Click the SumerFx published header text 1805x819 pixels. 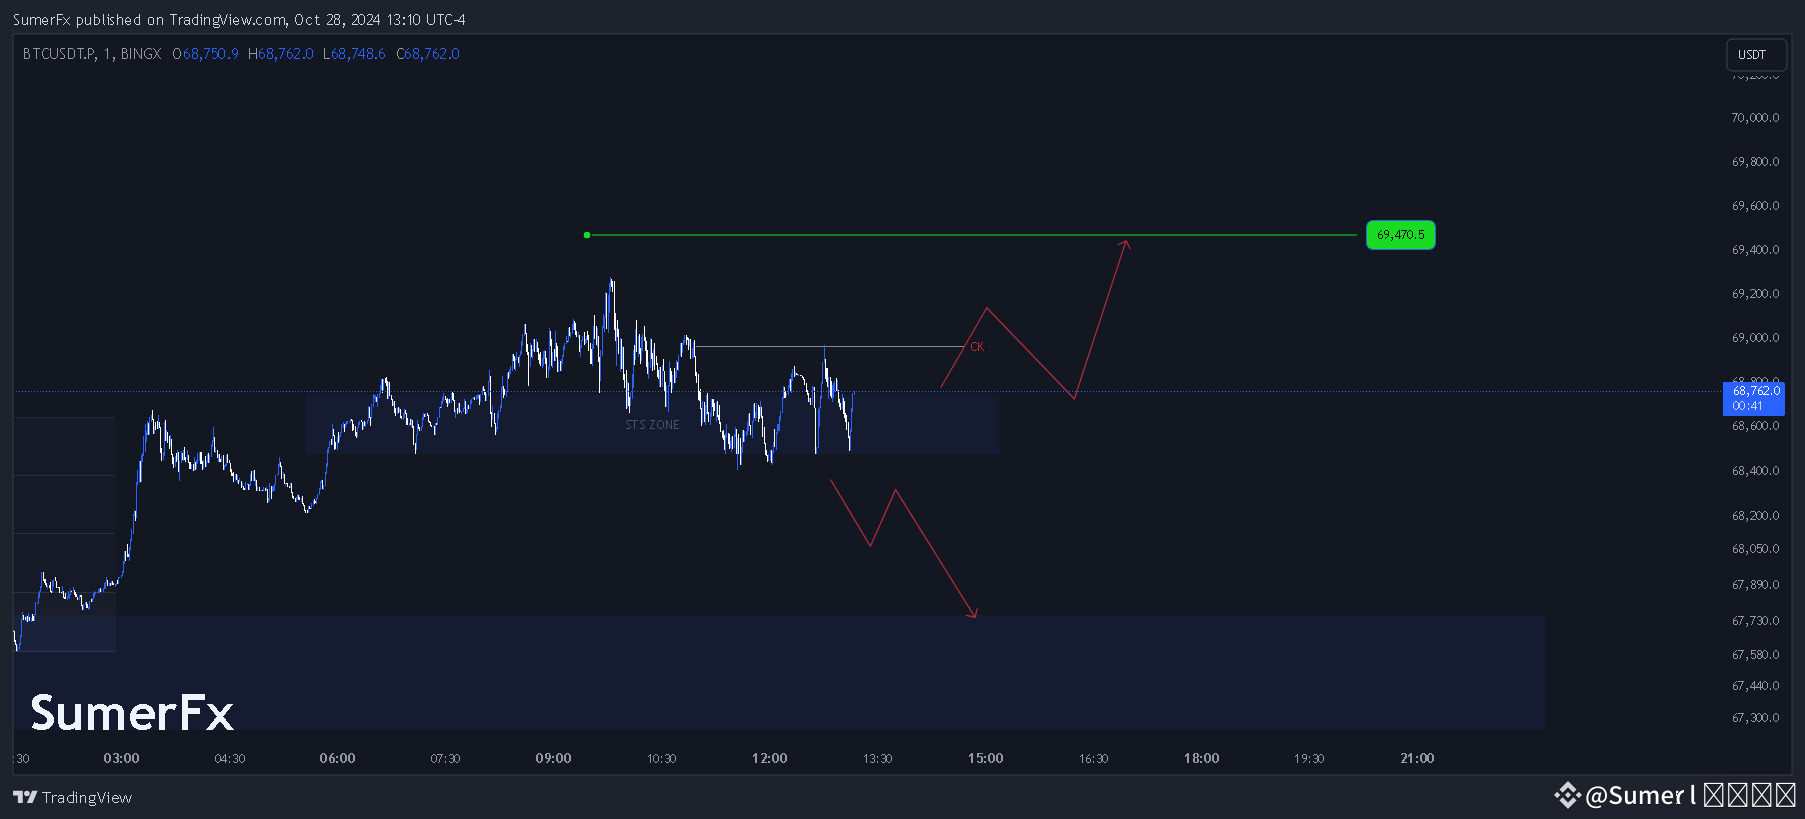pyautogui.click(x=239, y=20)
